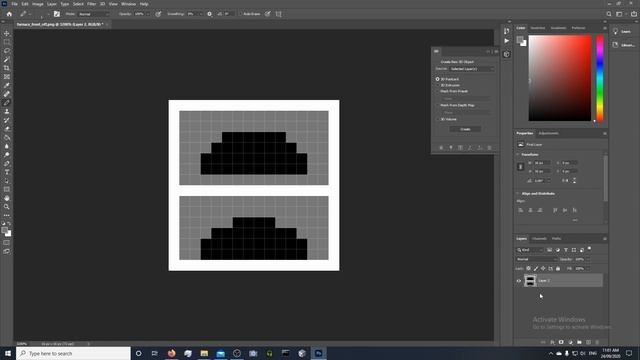Switch to the Adjustments tab
Viewport: 640px width, 360px height.
click(x=549, y=133)
